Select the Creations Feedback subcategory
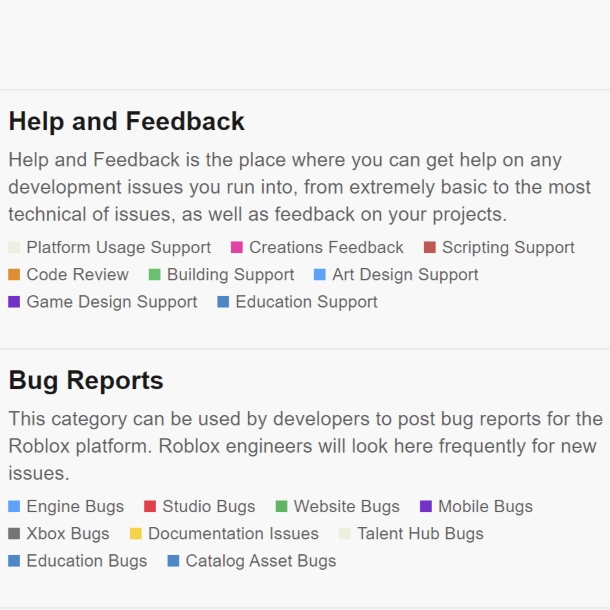This screenshot has height=610, width=610. pos(317,247)
